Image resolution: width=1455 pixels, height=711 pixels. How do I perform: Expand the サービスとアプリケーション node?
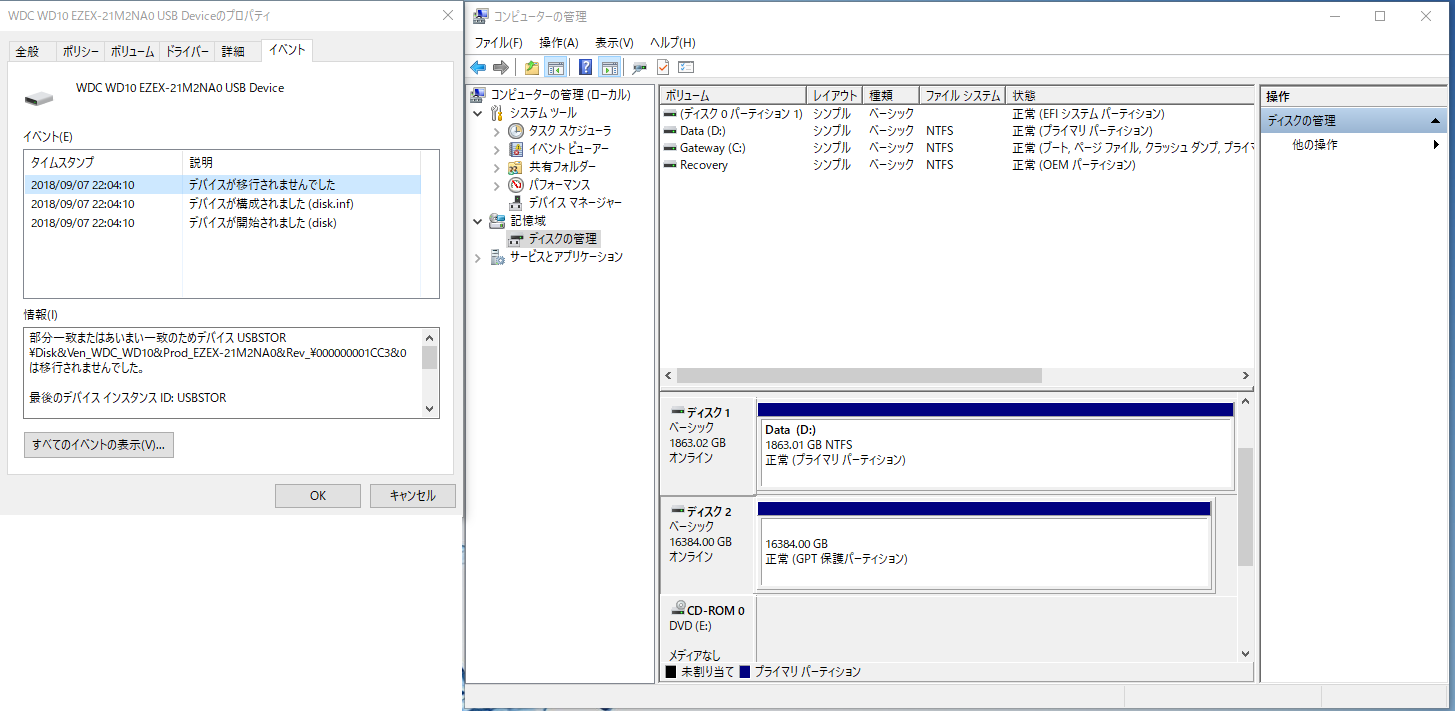[x=478, y=257]
